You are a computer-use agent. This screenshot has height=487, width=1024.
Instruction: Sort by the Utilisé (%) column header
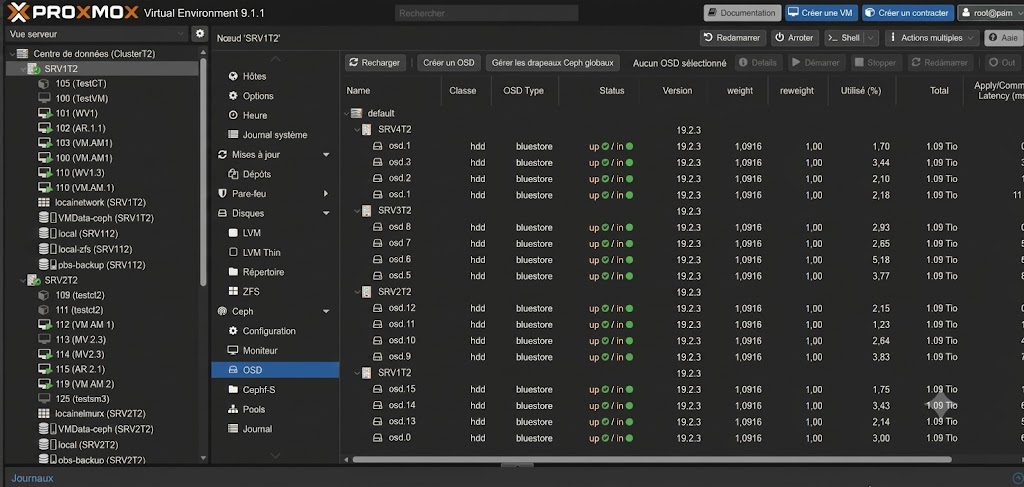(861, 91)
